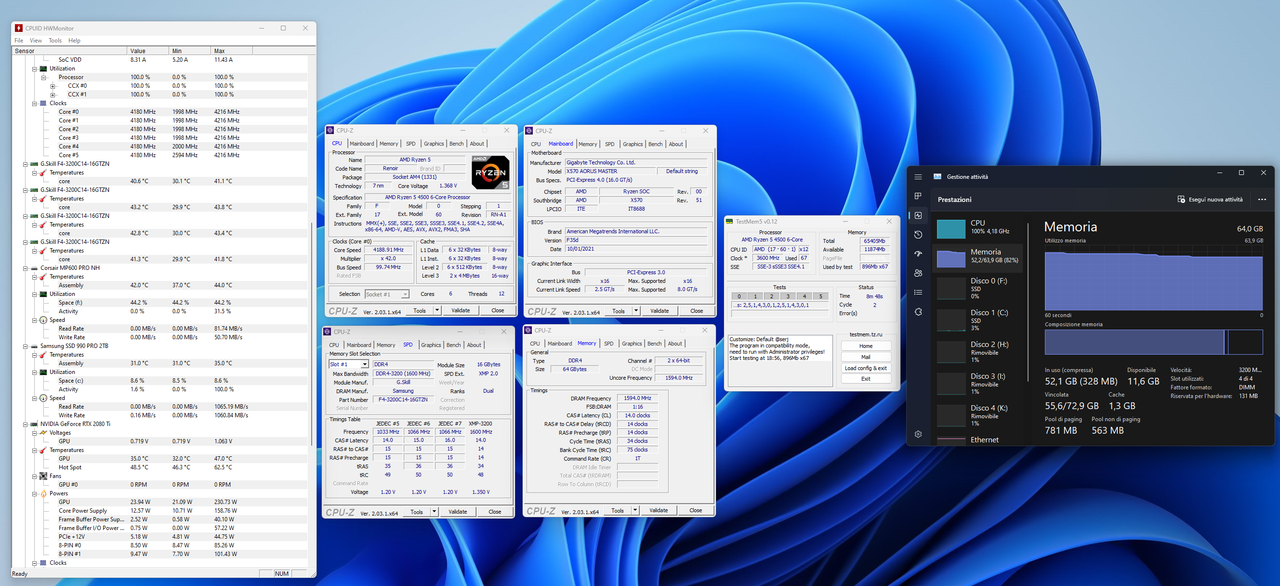Viewport: 1280px width, 586px height.
Task: Open Task Manager settings gear
Action: pos(919,434)
